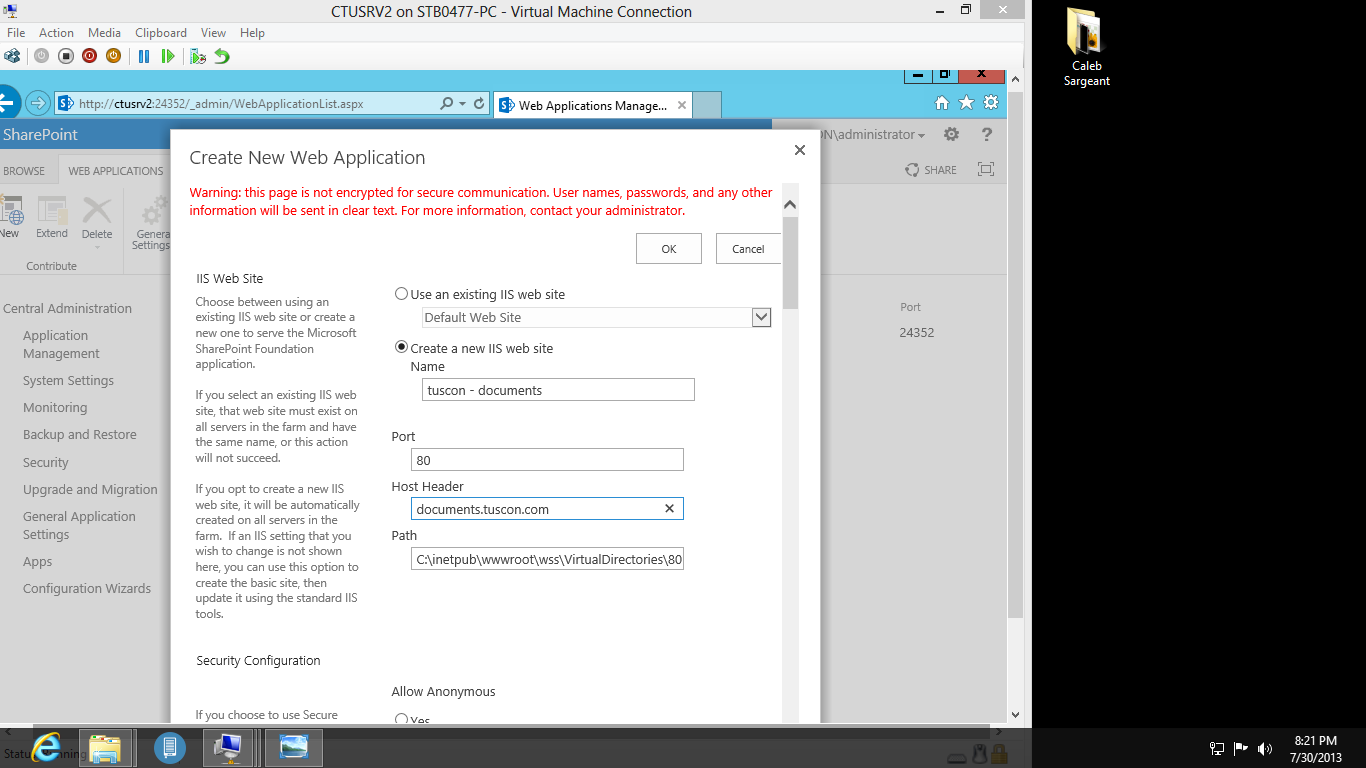Open the Help menu
The height and width of the screenshot is (768, 1366).
tap(252, 33)
